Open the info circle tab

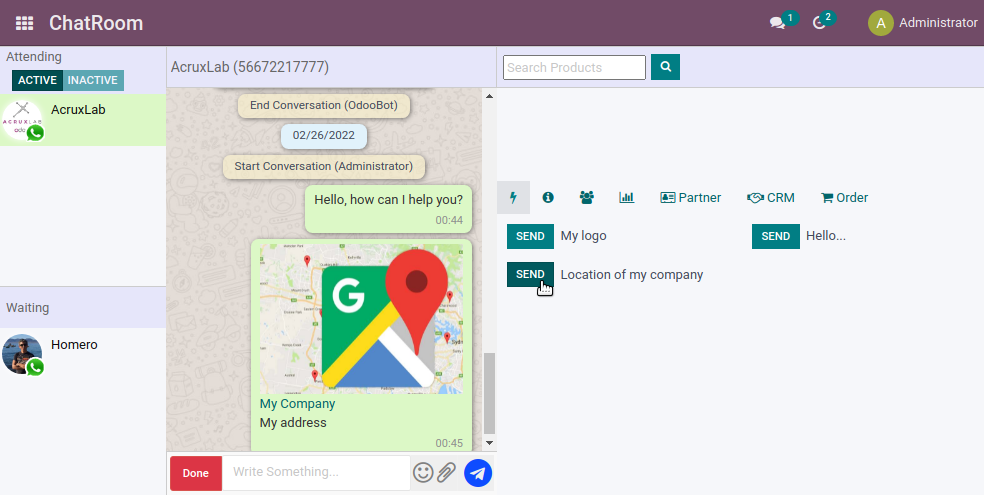pyautogui.click(x=548, y=198)
